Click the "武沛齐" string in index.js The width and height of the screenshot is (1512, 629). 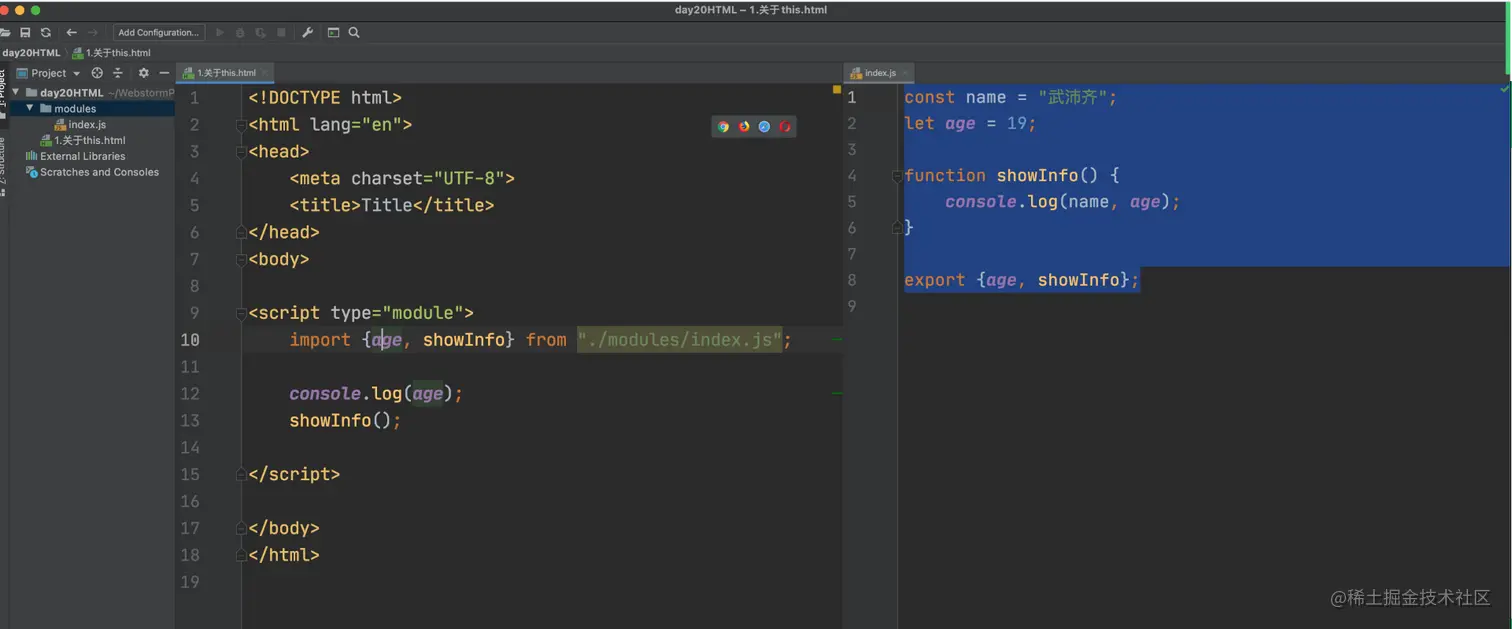click(1072, 97)
